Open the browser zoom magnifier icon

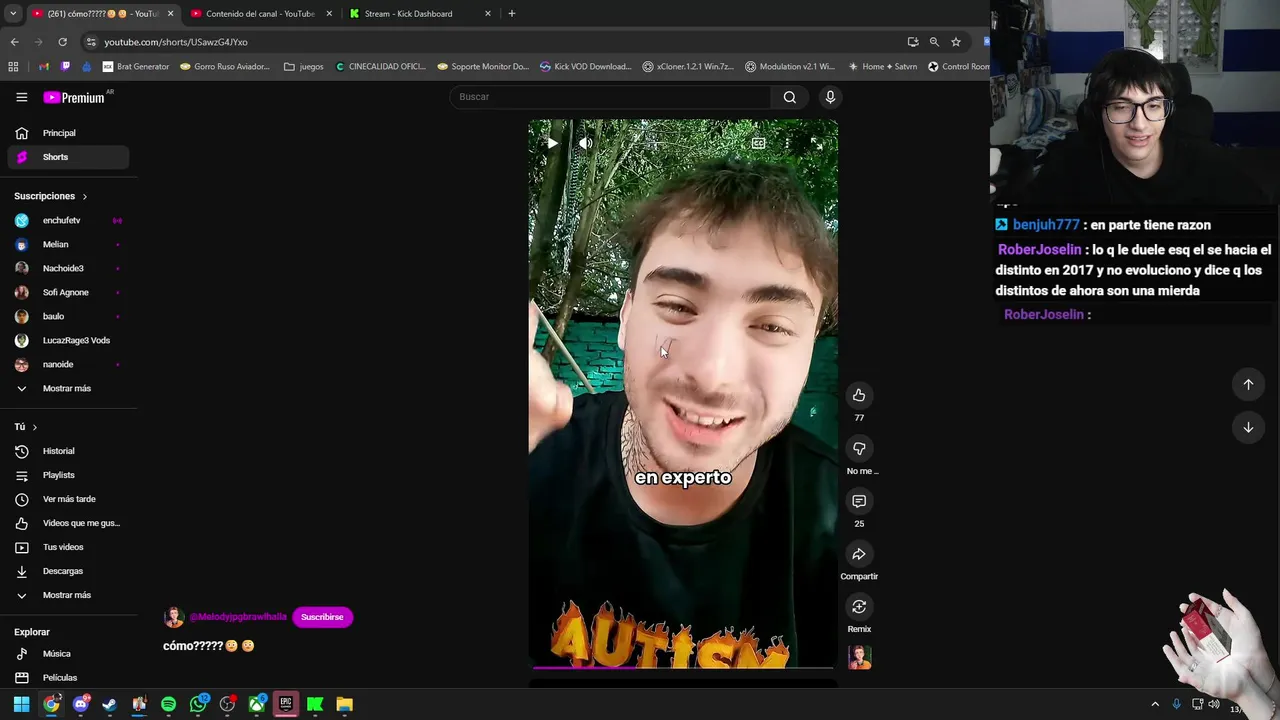[934, 42]
